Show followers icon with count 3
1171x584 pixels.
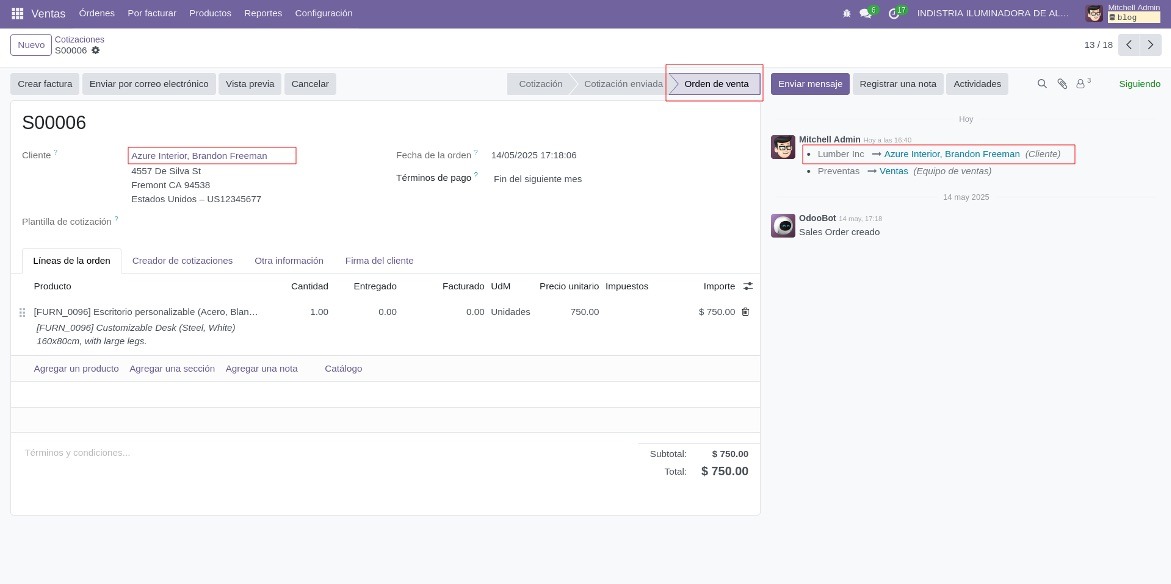(x=1083, y=83)
